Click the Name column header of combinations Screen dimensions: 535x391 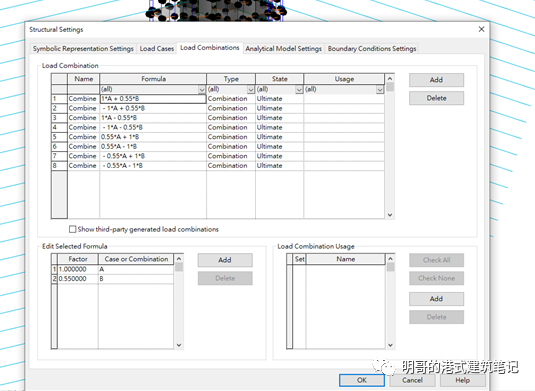point(84,79)
